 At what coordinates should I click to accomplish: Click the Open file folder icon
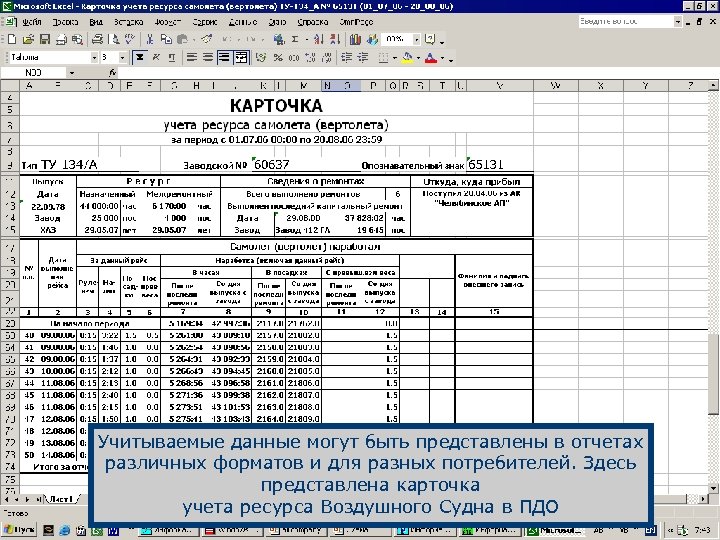[x=28, y=39]
